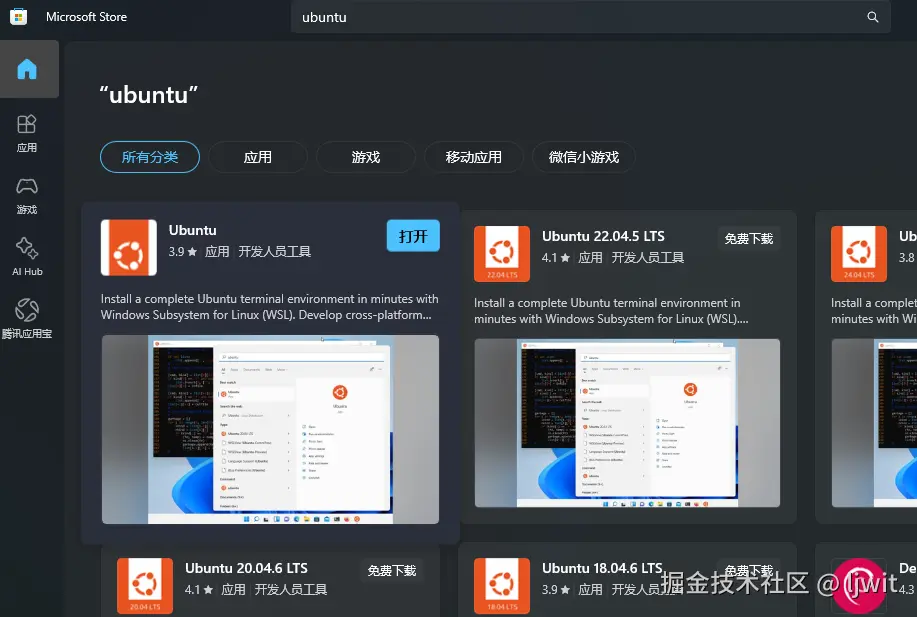Click the Ubuntu 22.04.5 LTS app icon
This screenshot has height=617, width=917.
[x=502, y=254]
